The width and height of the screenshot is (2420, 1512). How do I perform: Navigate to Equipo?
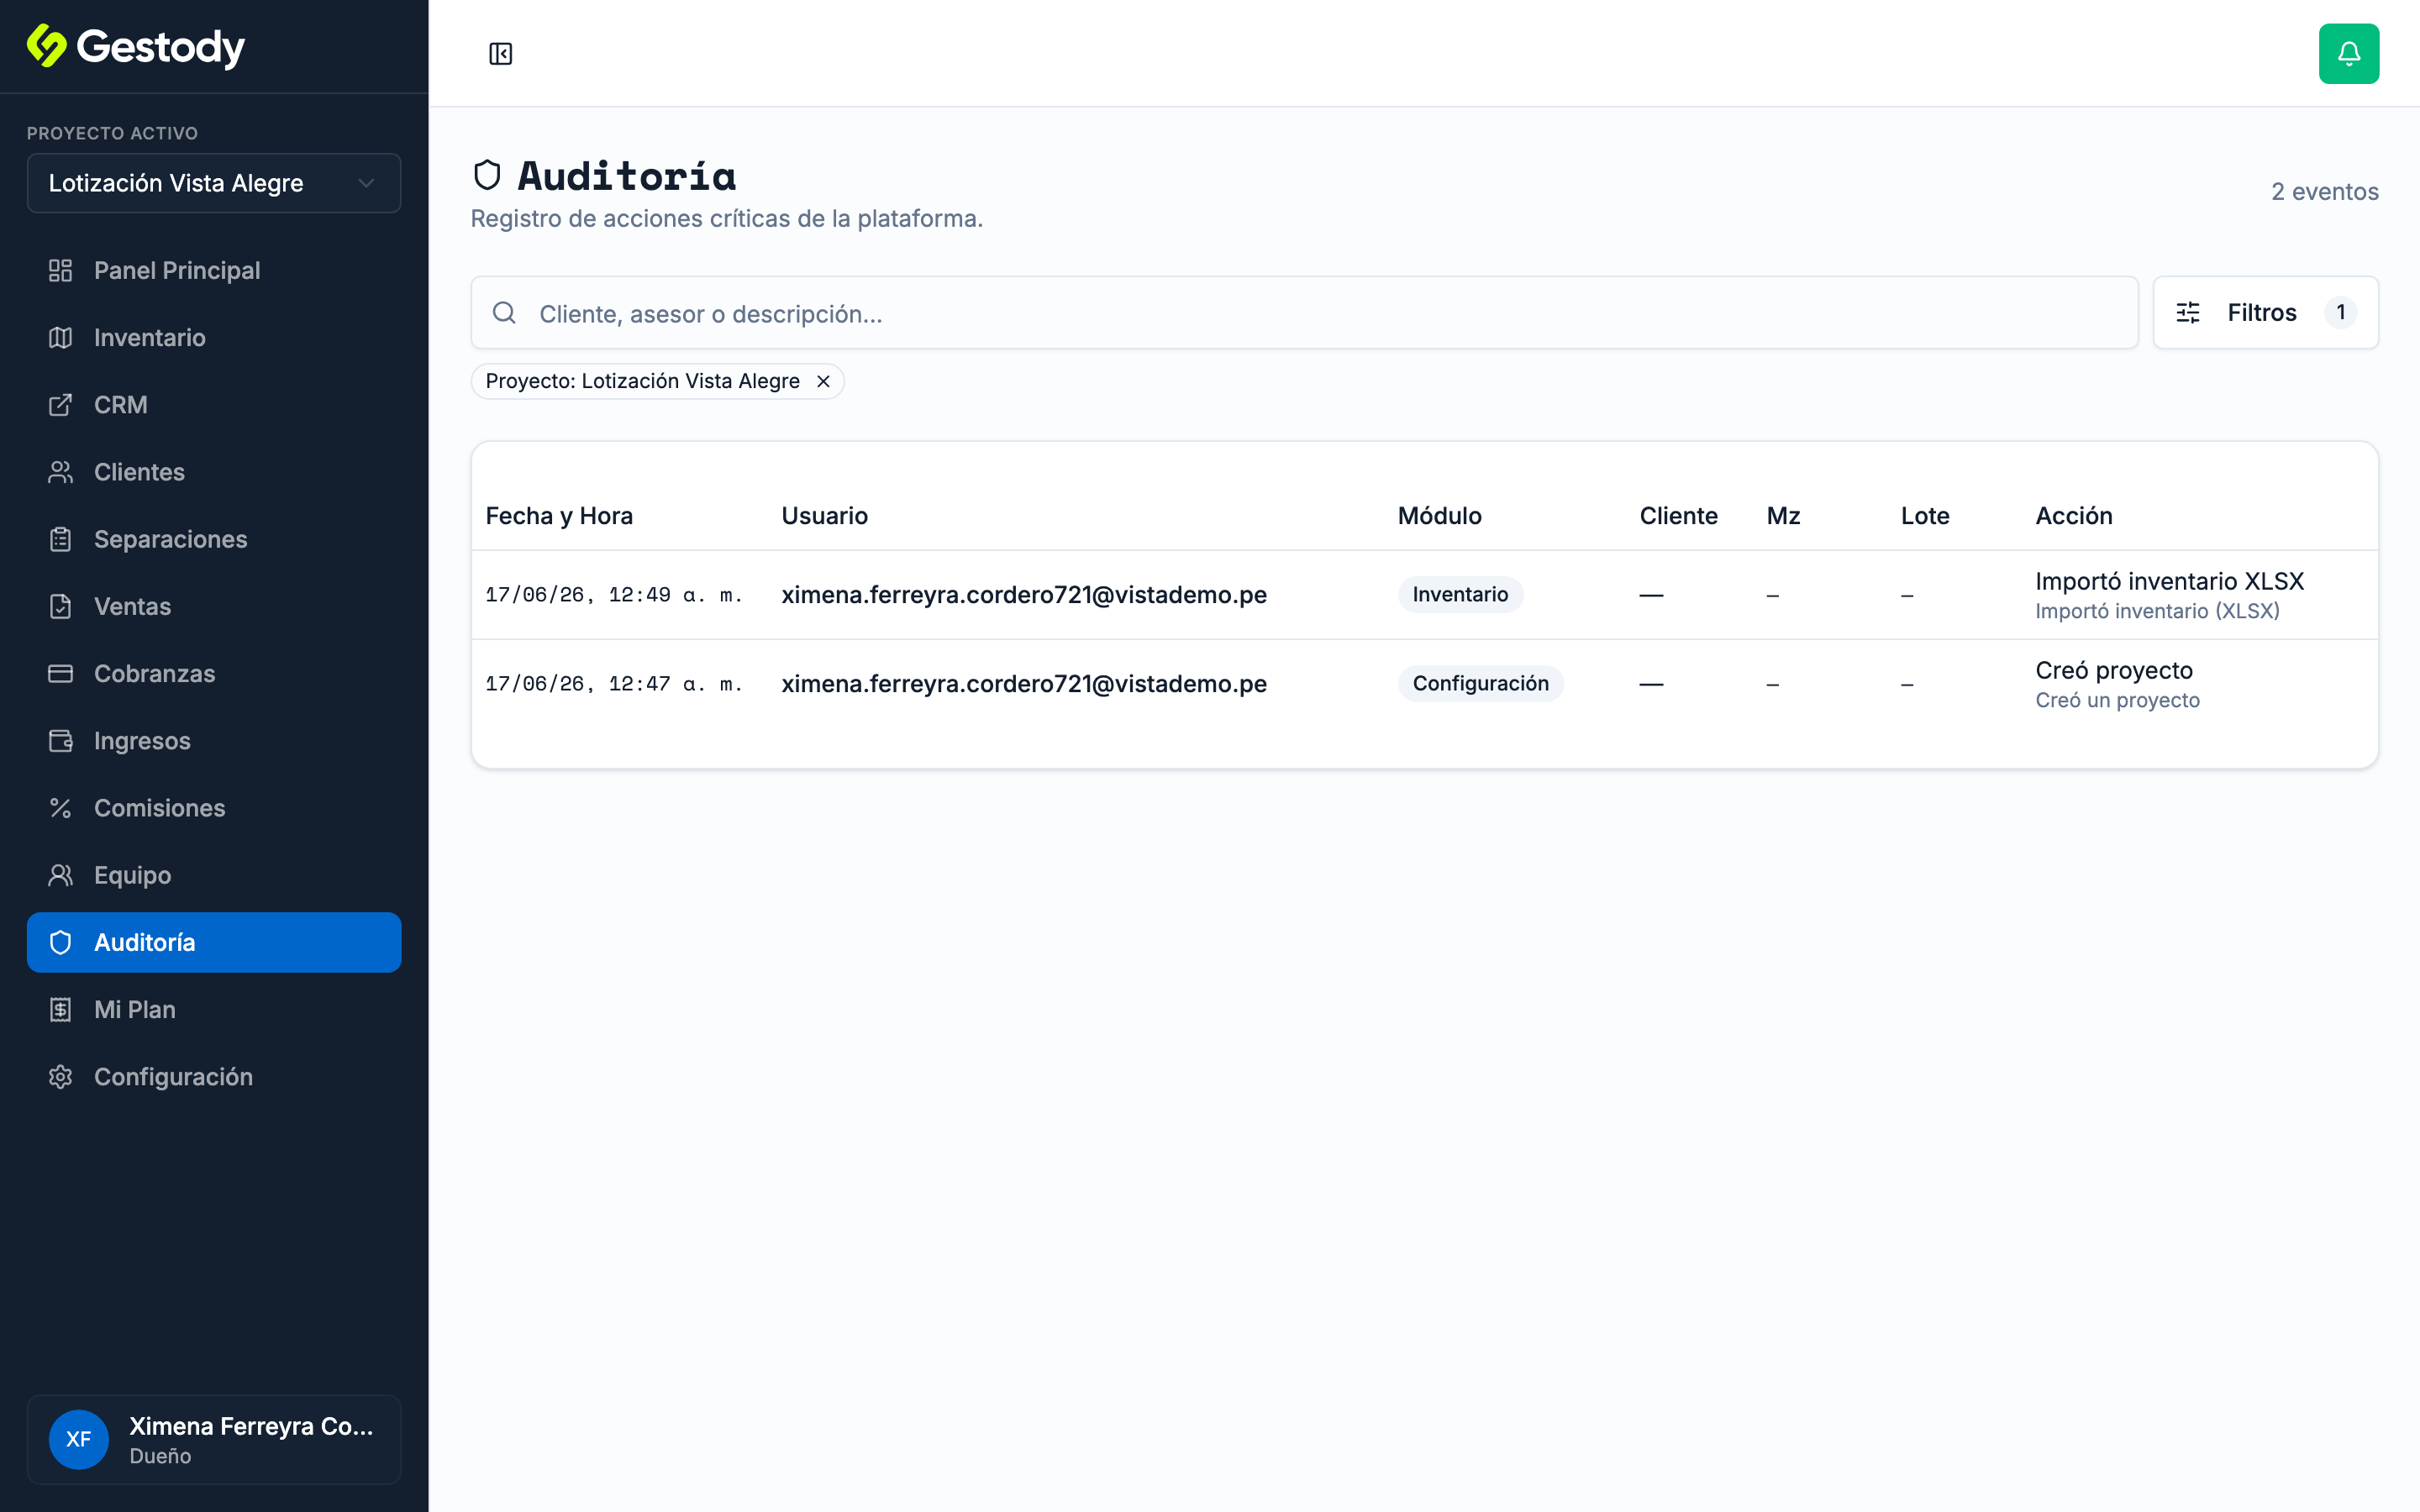pos(214,875)
